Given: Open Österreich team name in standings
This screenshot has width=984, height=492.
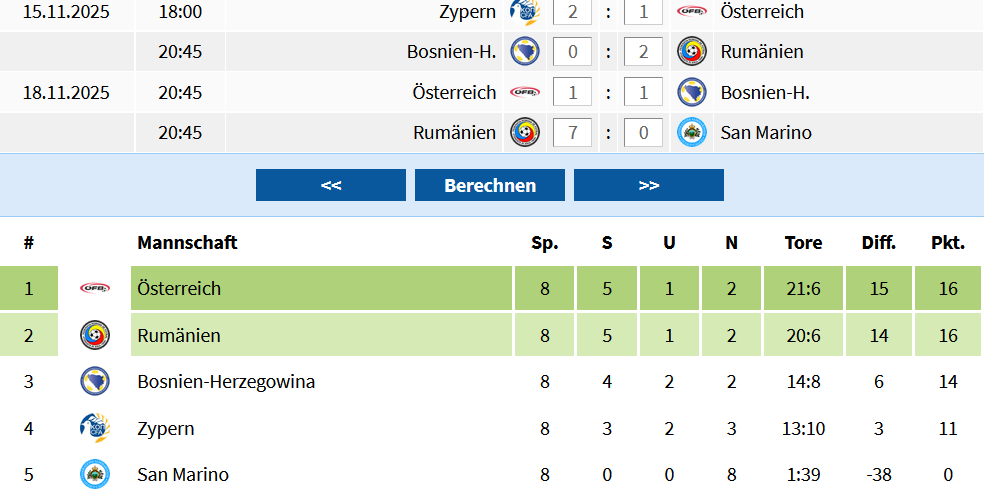Looking at the screenshot, I should coord(179,289).
